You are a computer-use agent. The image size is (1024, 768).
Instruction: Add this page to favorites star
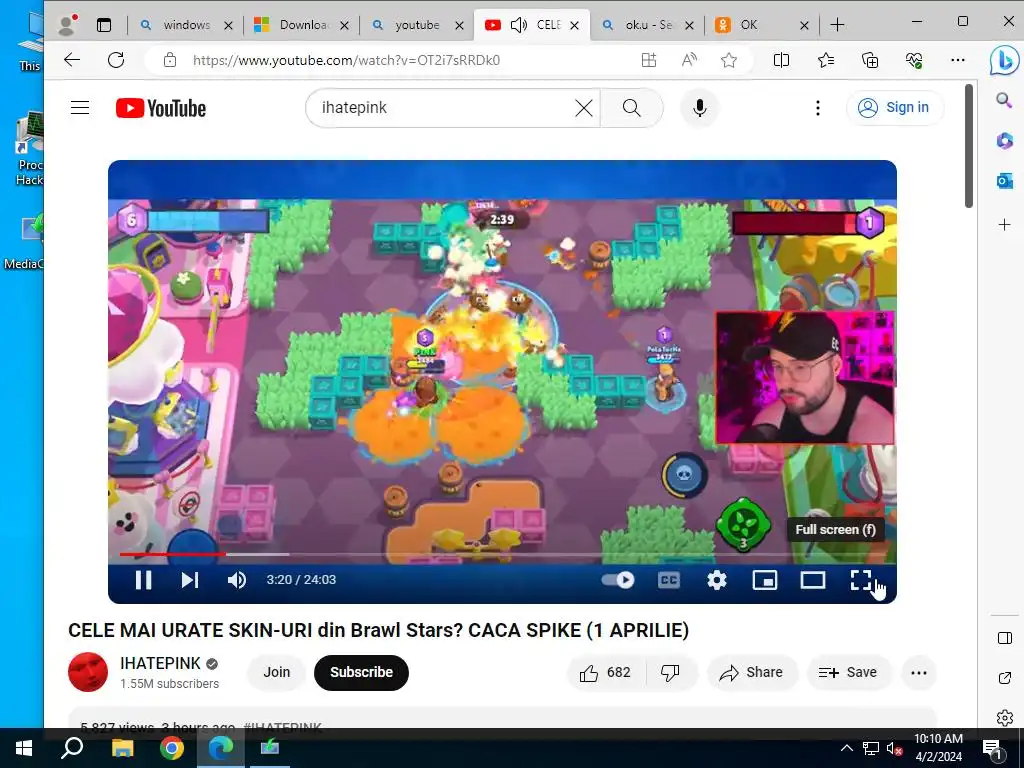(x=729, y=60)
